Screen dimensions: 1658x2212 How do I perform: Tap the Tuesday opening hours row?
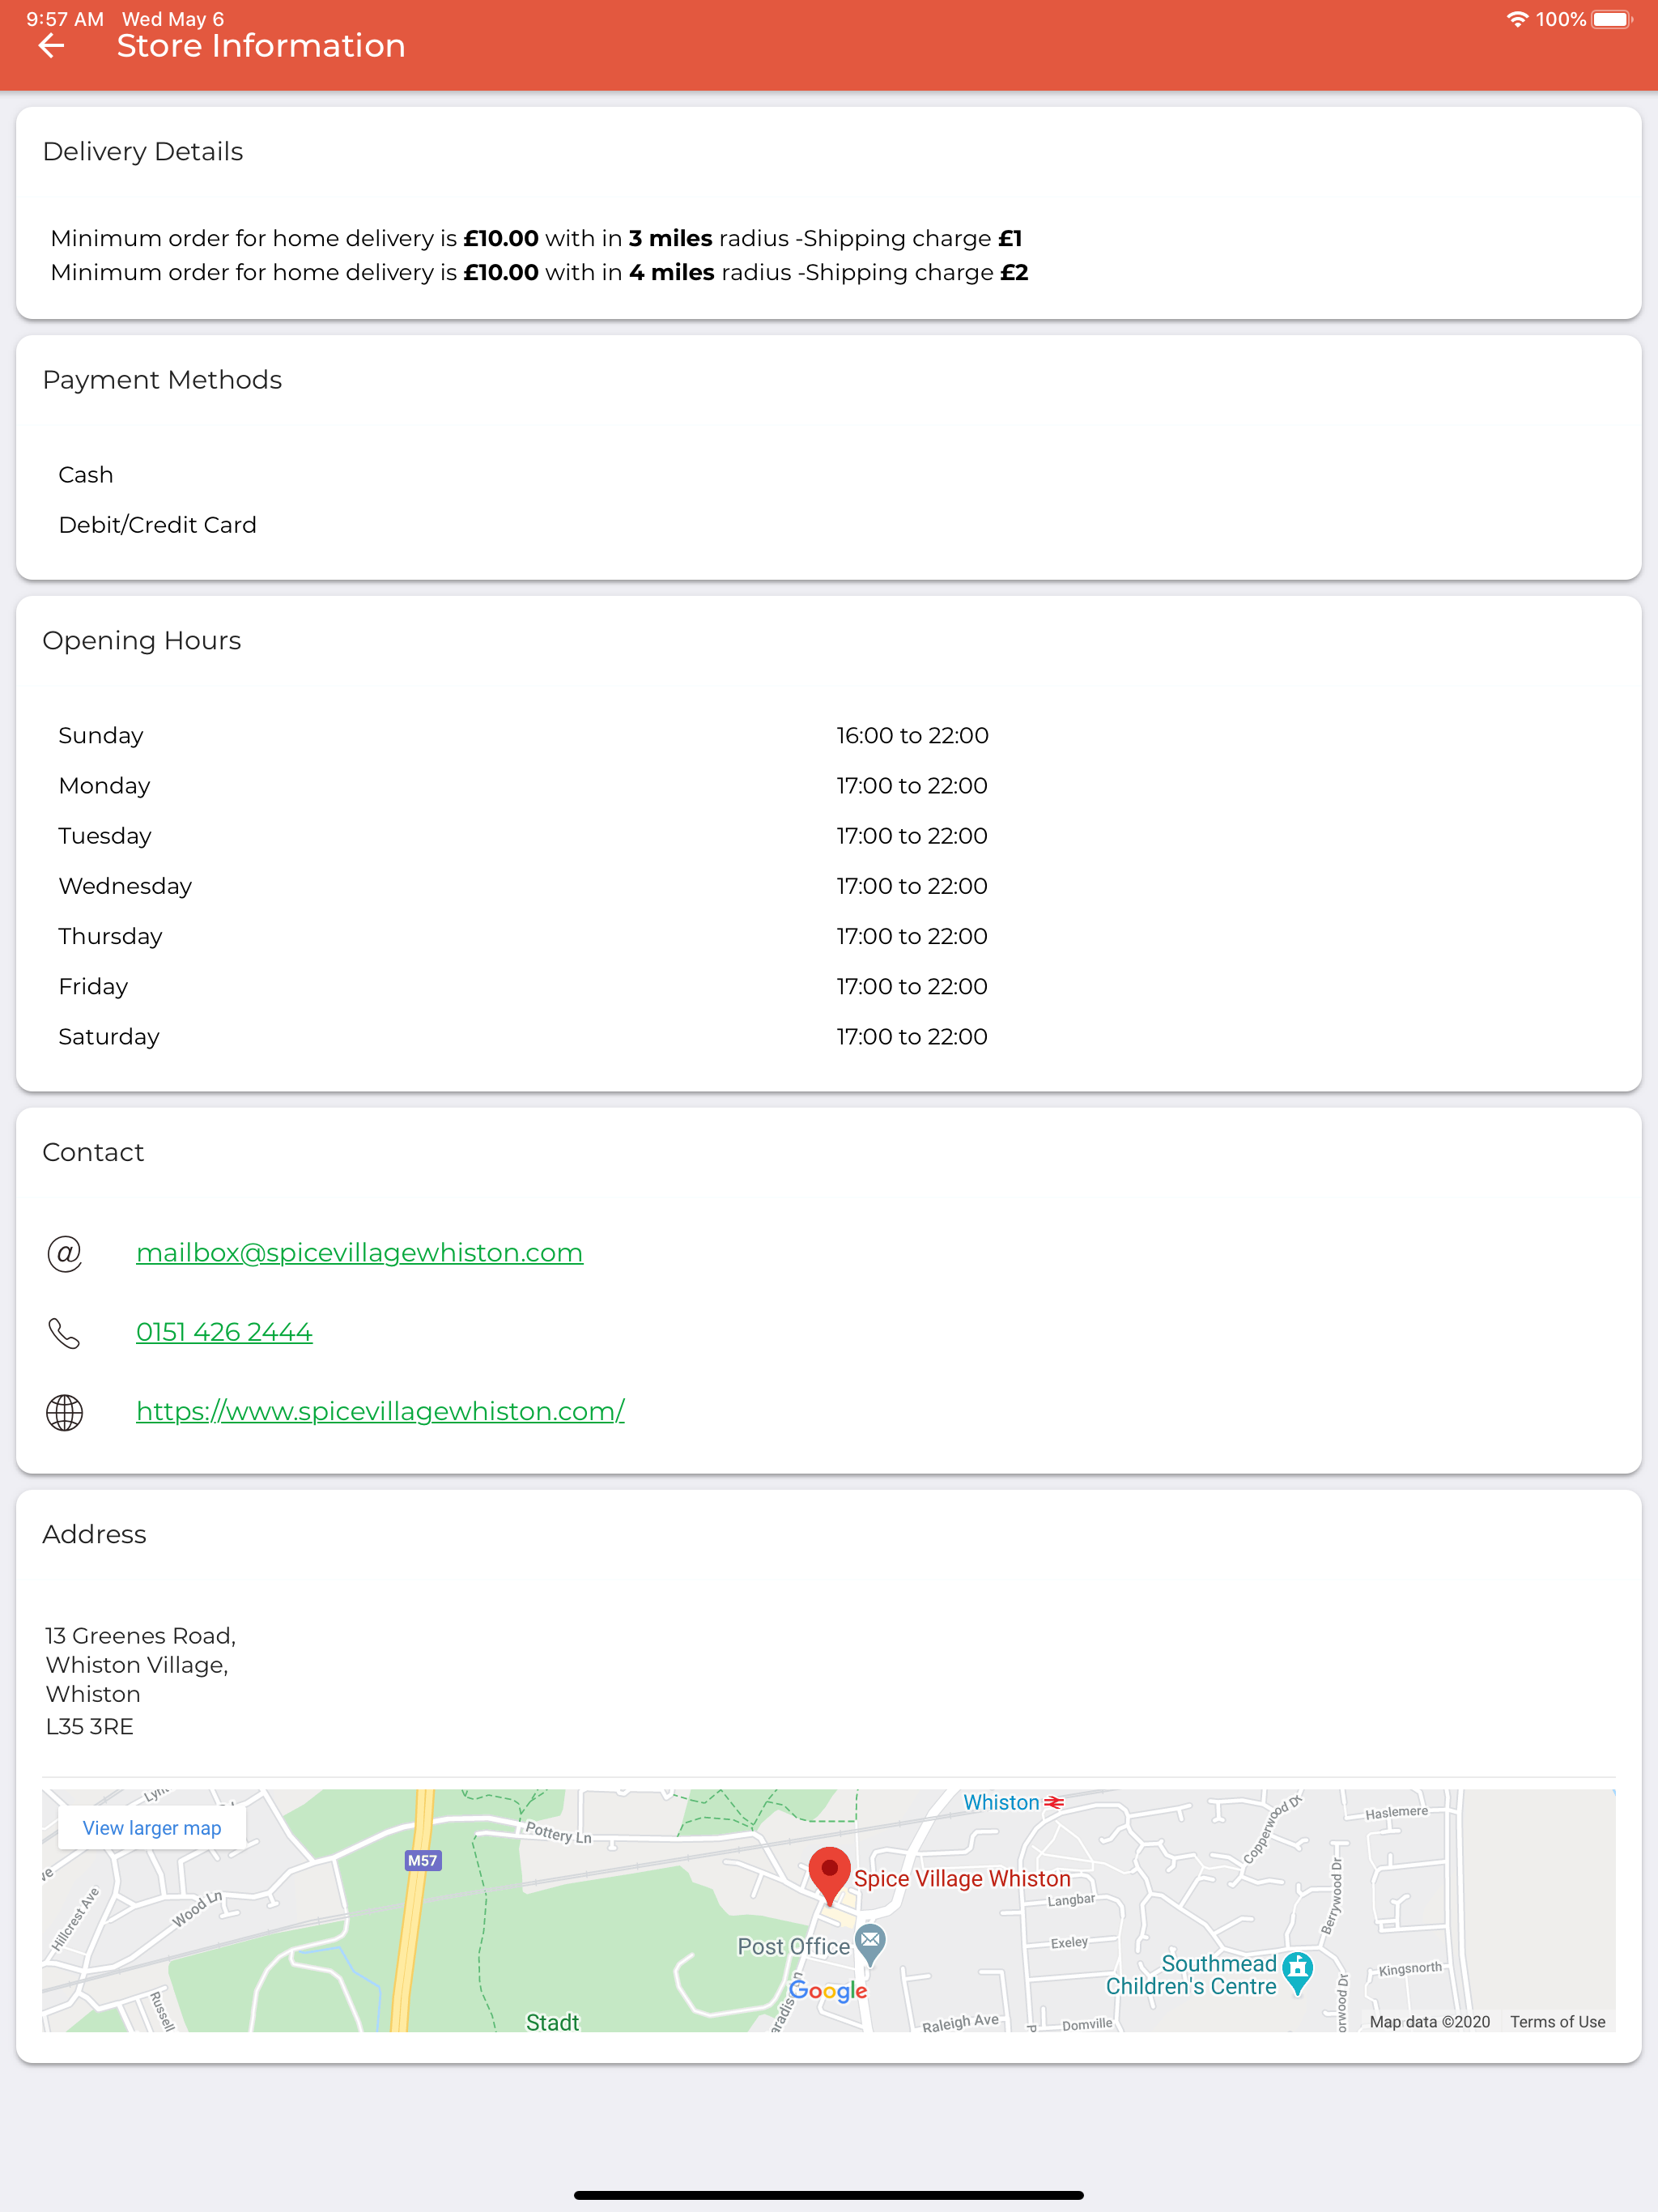pos(828,836)
